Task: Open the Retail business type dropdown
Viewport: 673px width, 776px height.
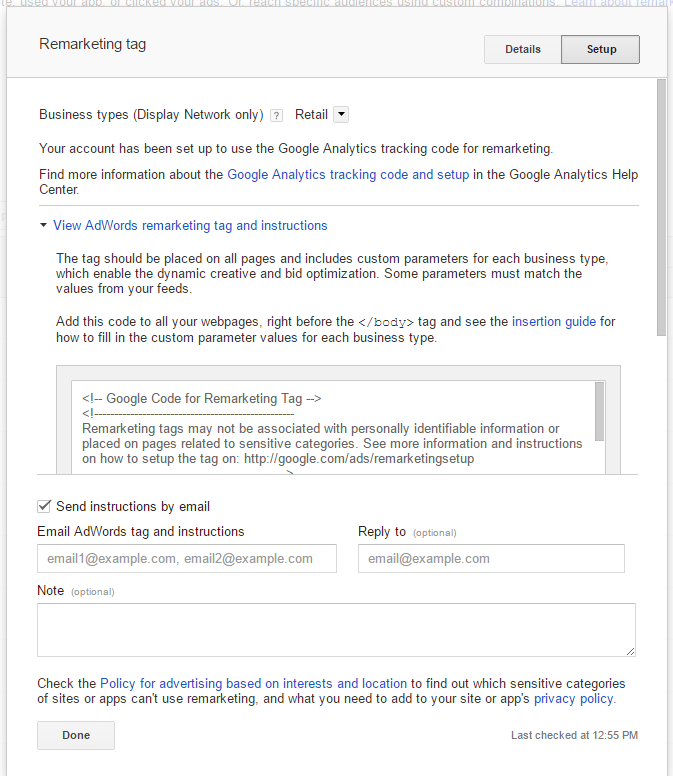Action: click(x=341, y=114)
